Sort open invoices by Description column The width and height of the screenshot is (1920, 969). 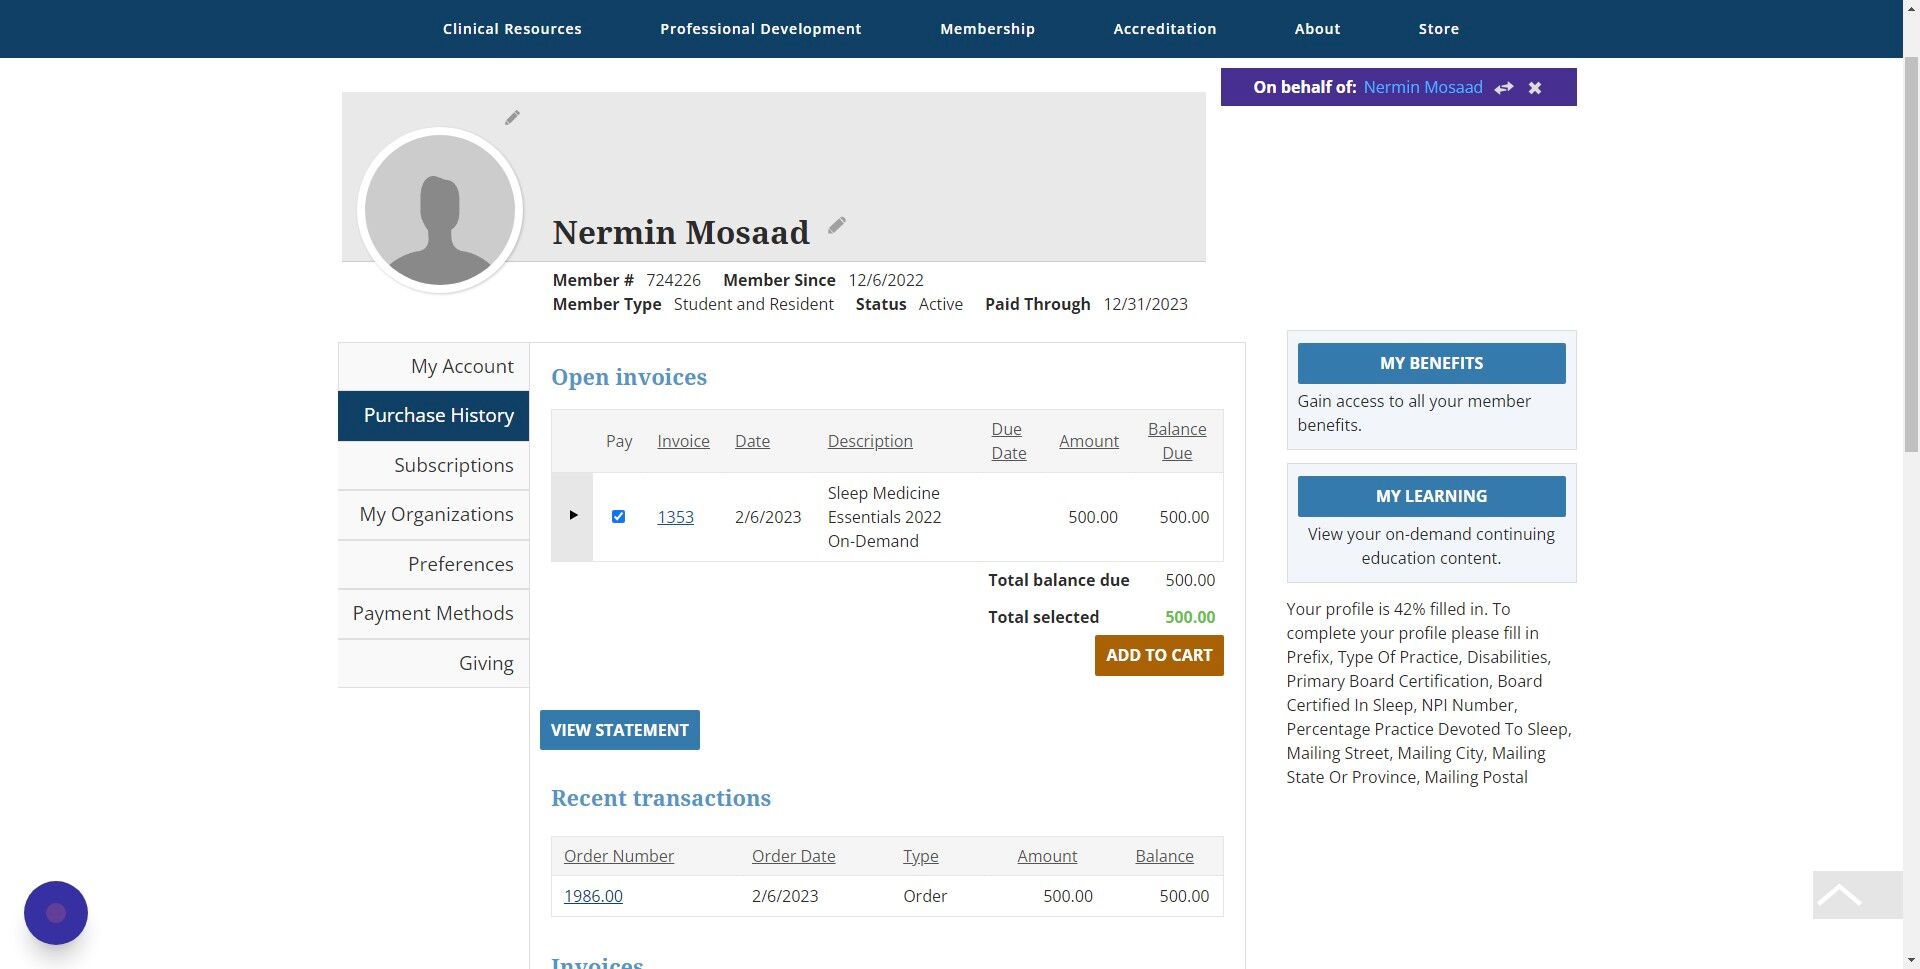[870, 441]
